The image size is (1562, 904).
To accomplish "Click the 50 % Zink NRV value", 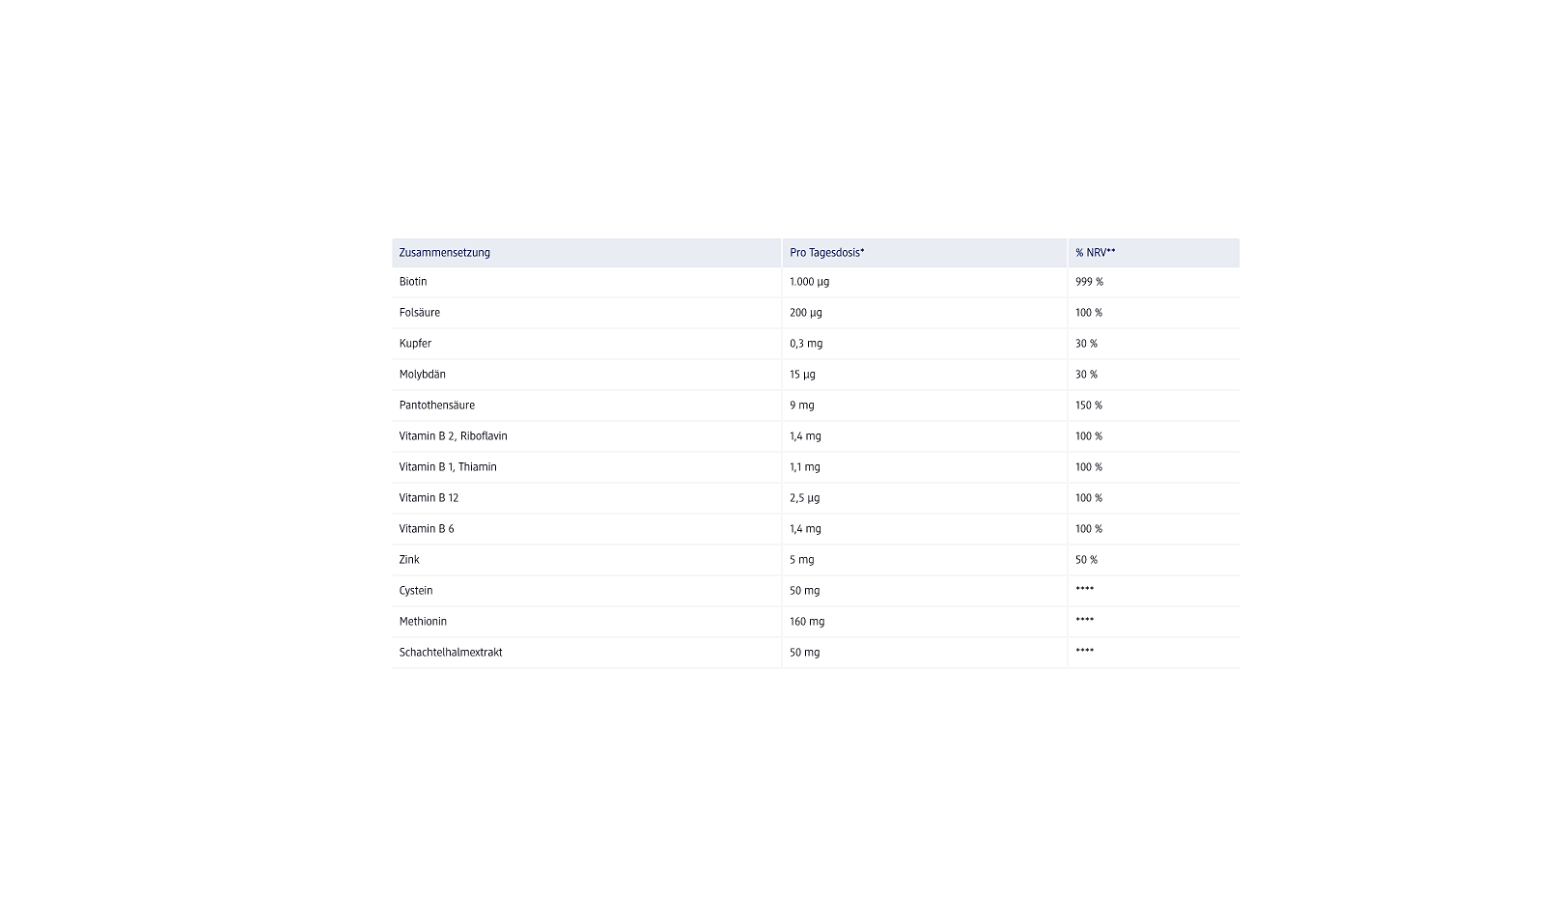I will tap(1086, 560).
